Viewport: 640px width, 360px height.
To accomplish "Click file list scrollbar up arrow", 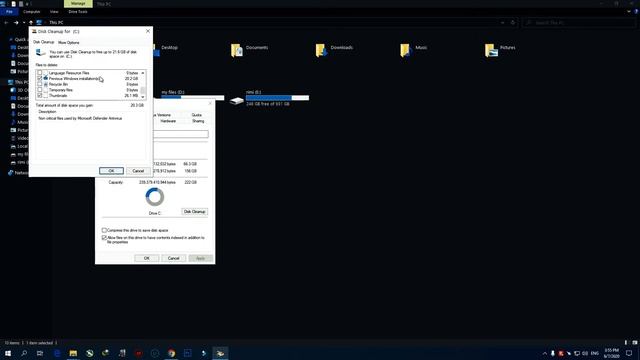I will coord(143,73).
